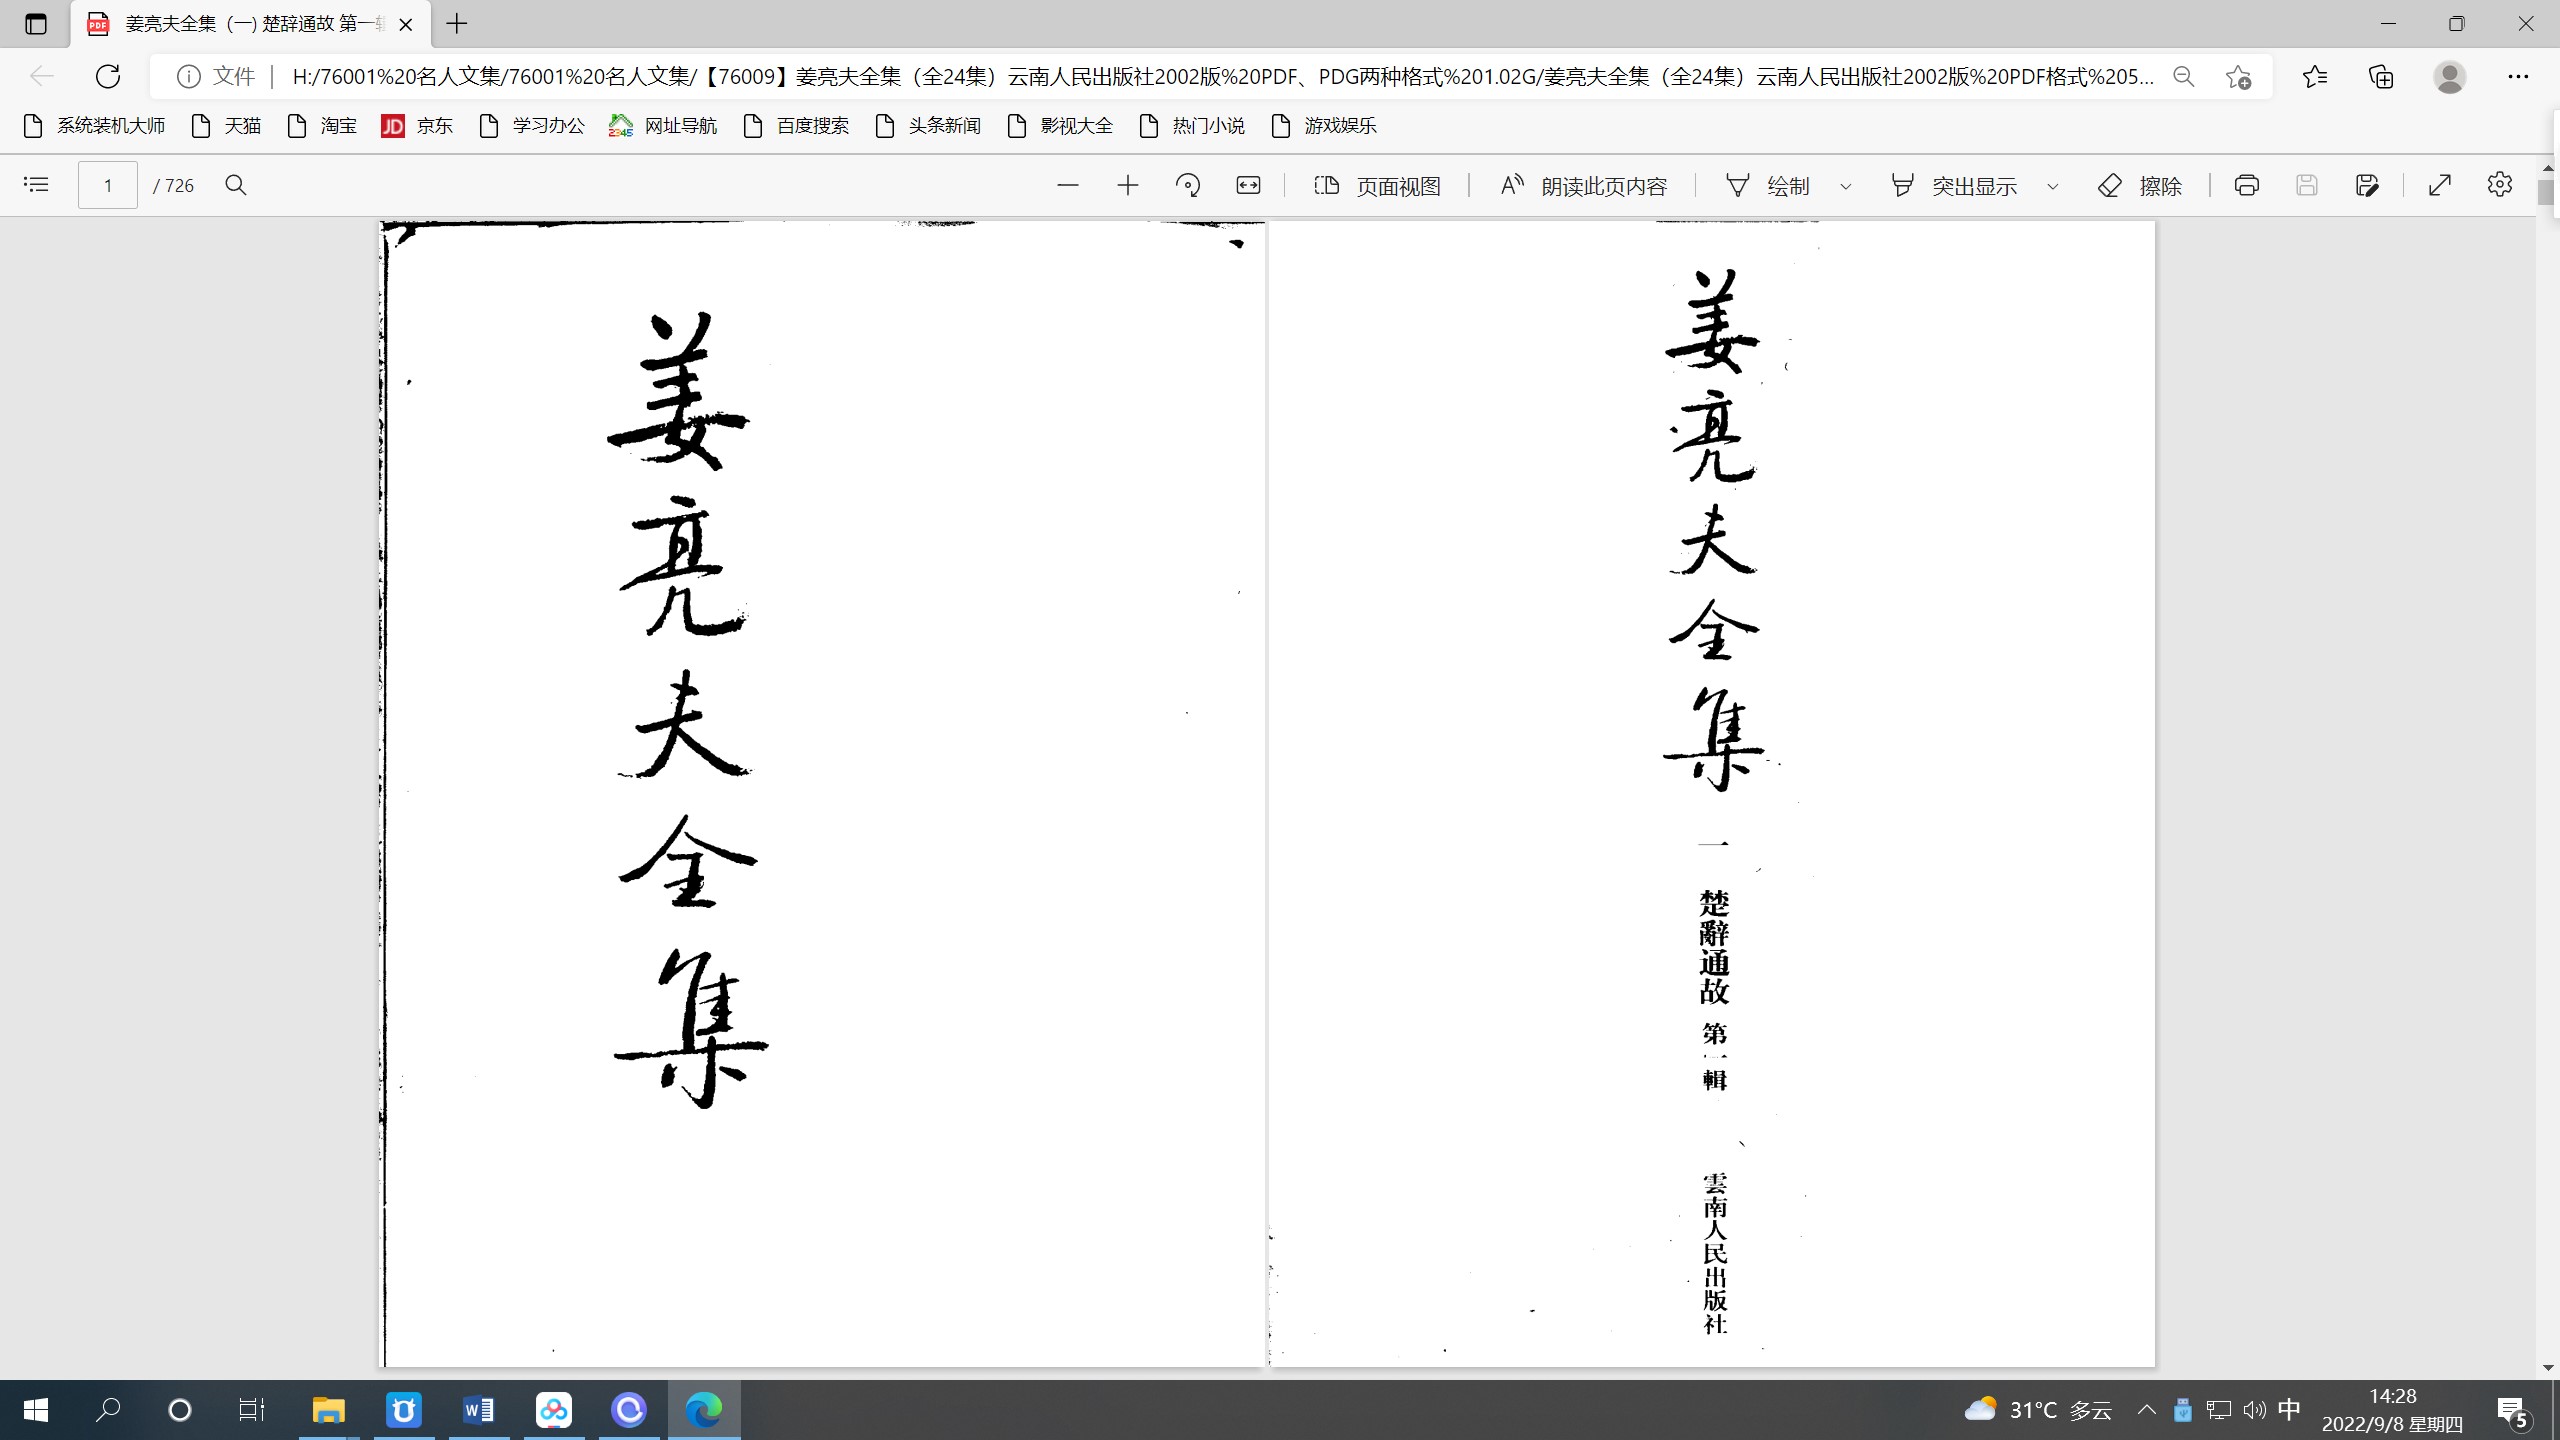2560x1440 pixels.
Task: Toggle the PDF table of contents
Action: pos(36,185)
